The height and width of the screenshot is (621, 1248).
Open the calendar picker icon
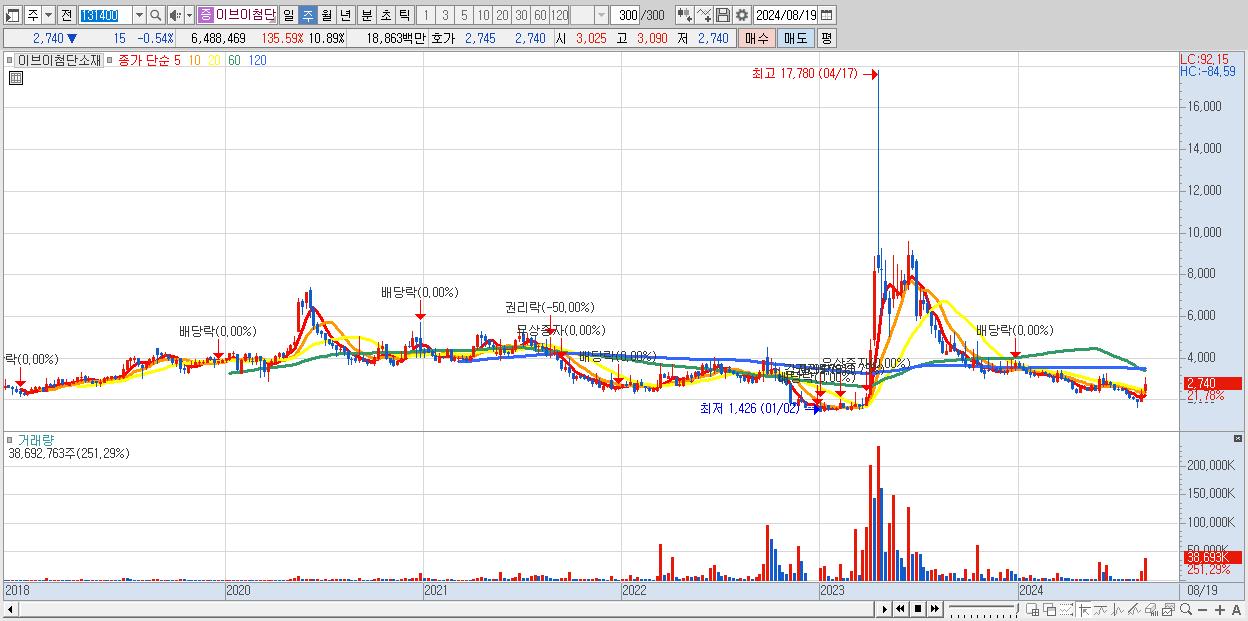point(826,15)
